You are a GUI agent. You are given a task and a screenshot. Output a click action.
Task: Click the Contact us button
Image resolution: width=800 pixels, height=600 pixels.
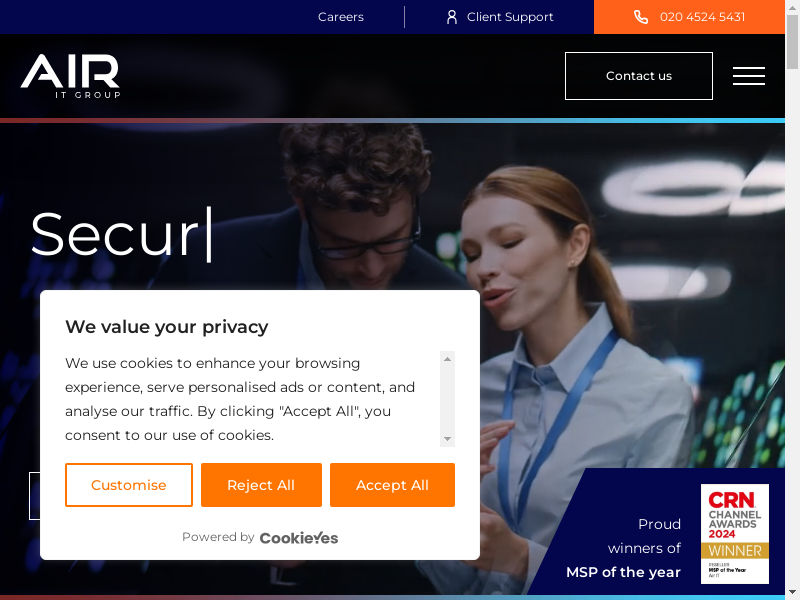click(x=639, y=76)
